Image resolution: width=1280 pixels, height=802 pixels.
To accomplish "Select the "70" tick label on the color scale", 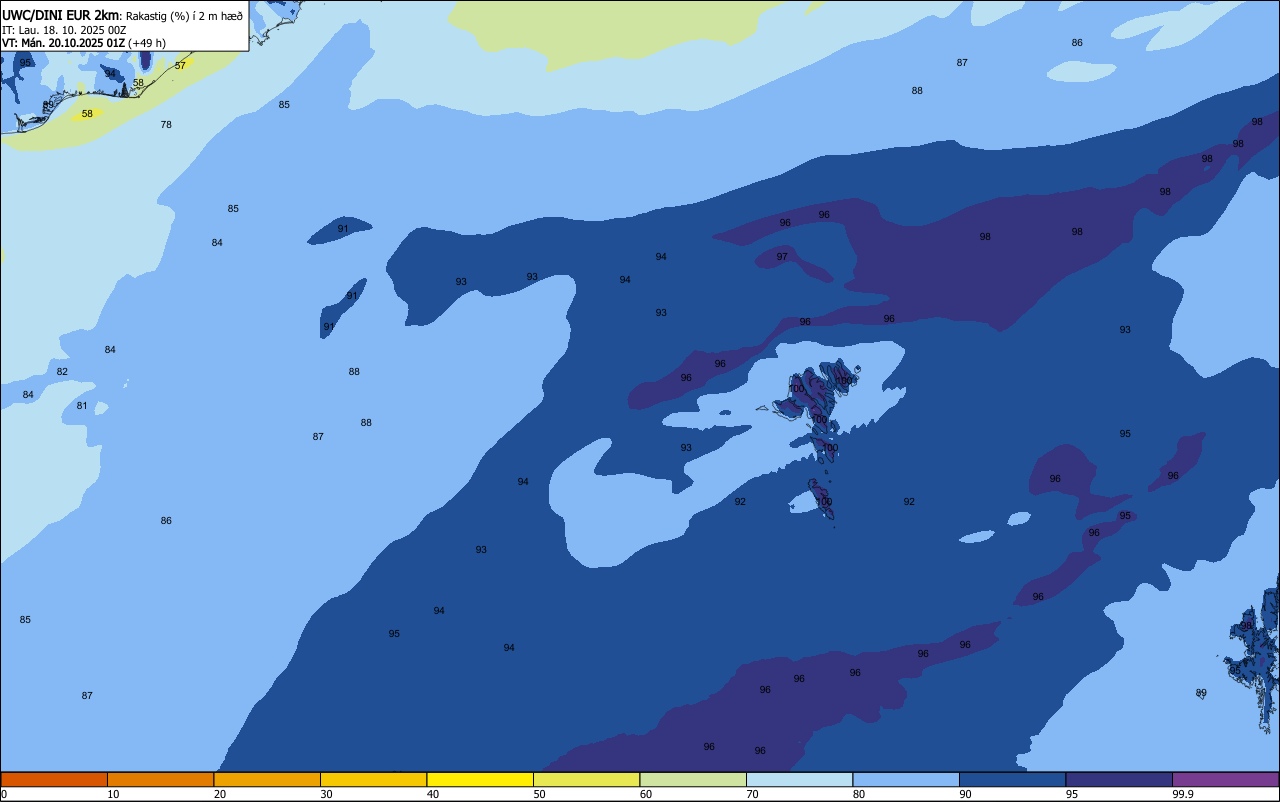I will point(752,794).
